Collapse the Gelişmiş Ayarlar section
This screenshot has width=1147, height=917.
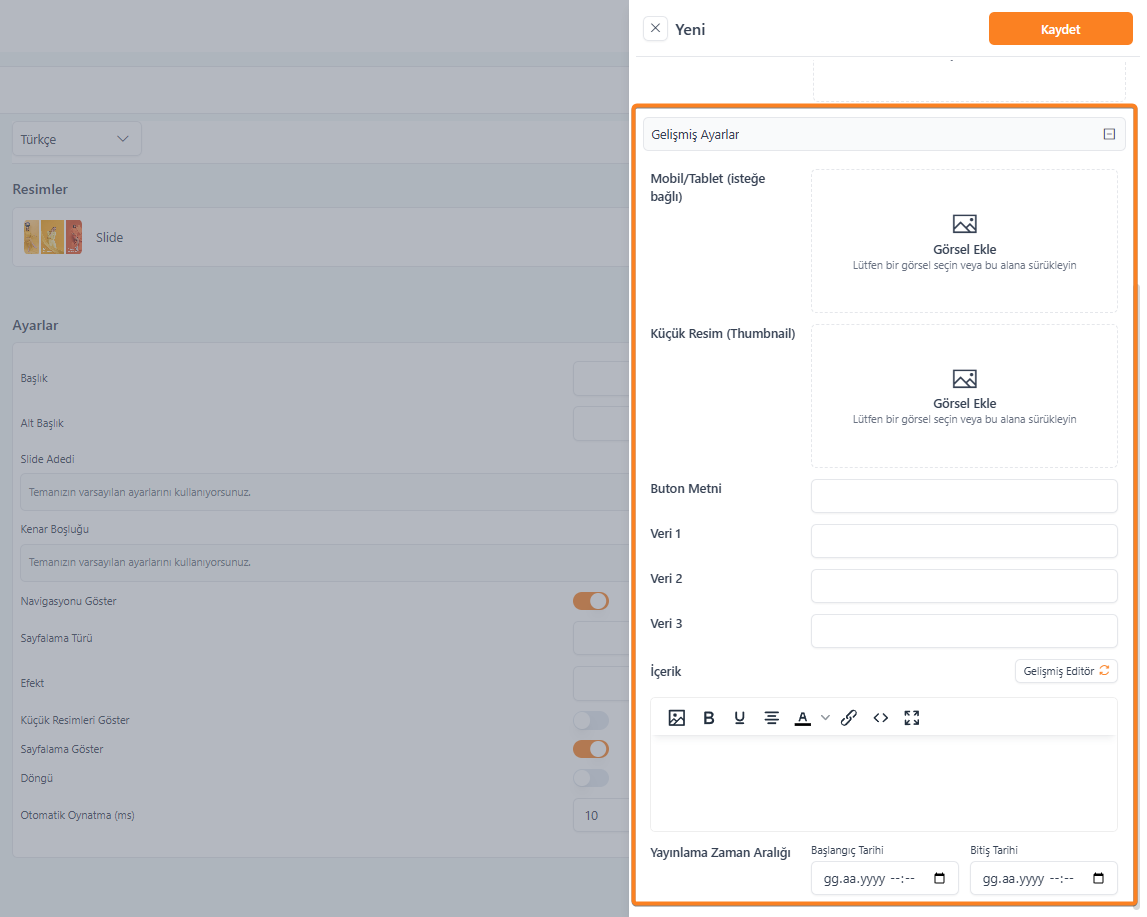pyautogui.click(x=1109, y=135)
